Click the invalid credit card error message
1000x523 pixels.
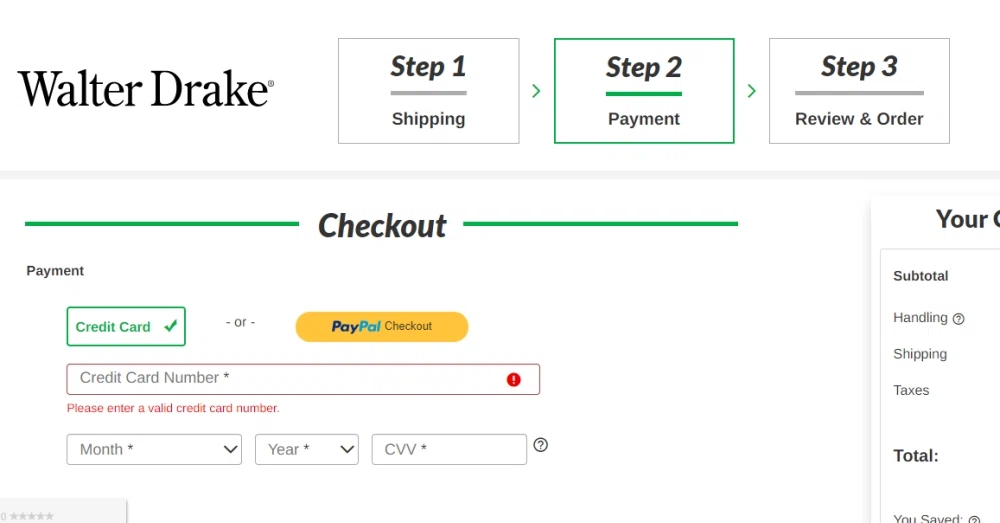pos(173,408)
